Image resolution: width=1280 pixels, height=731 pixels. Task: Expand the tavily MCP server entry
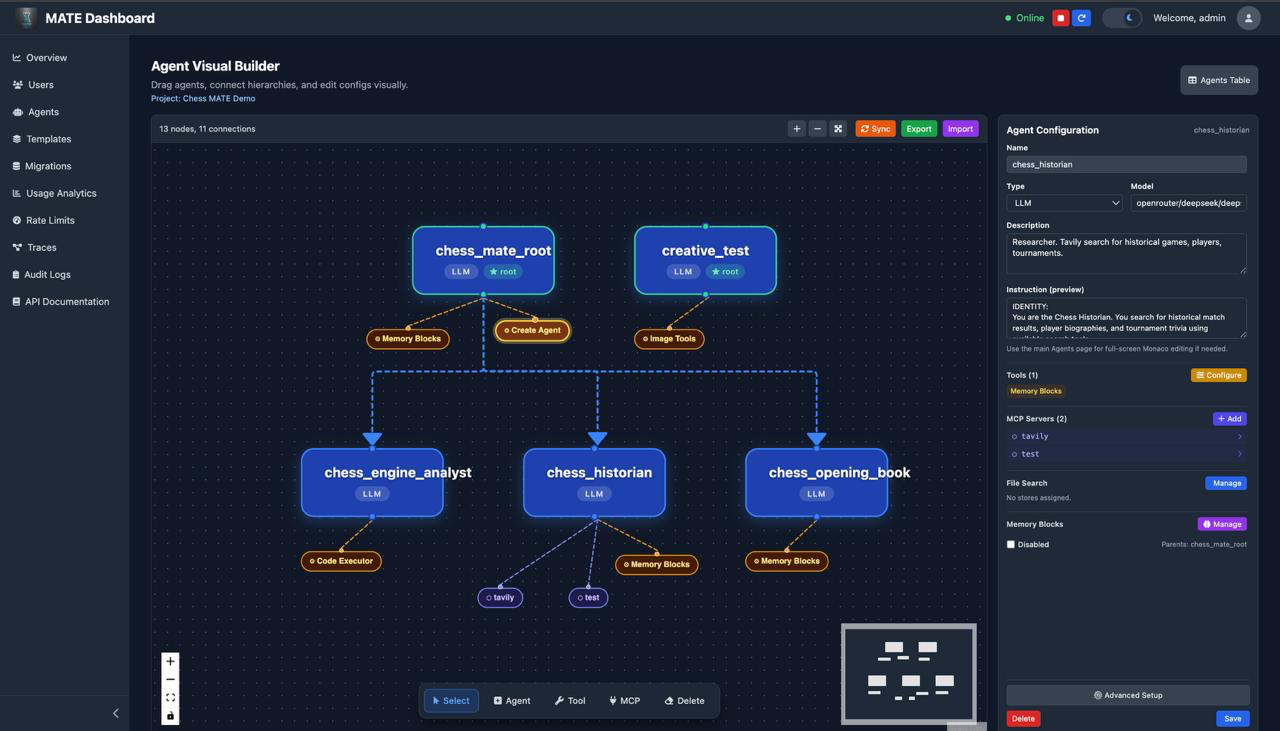click(1127, 436)
